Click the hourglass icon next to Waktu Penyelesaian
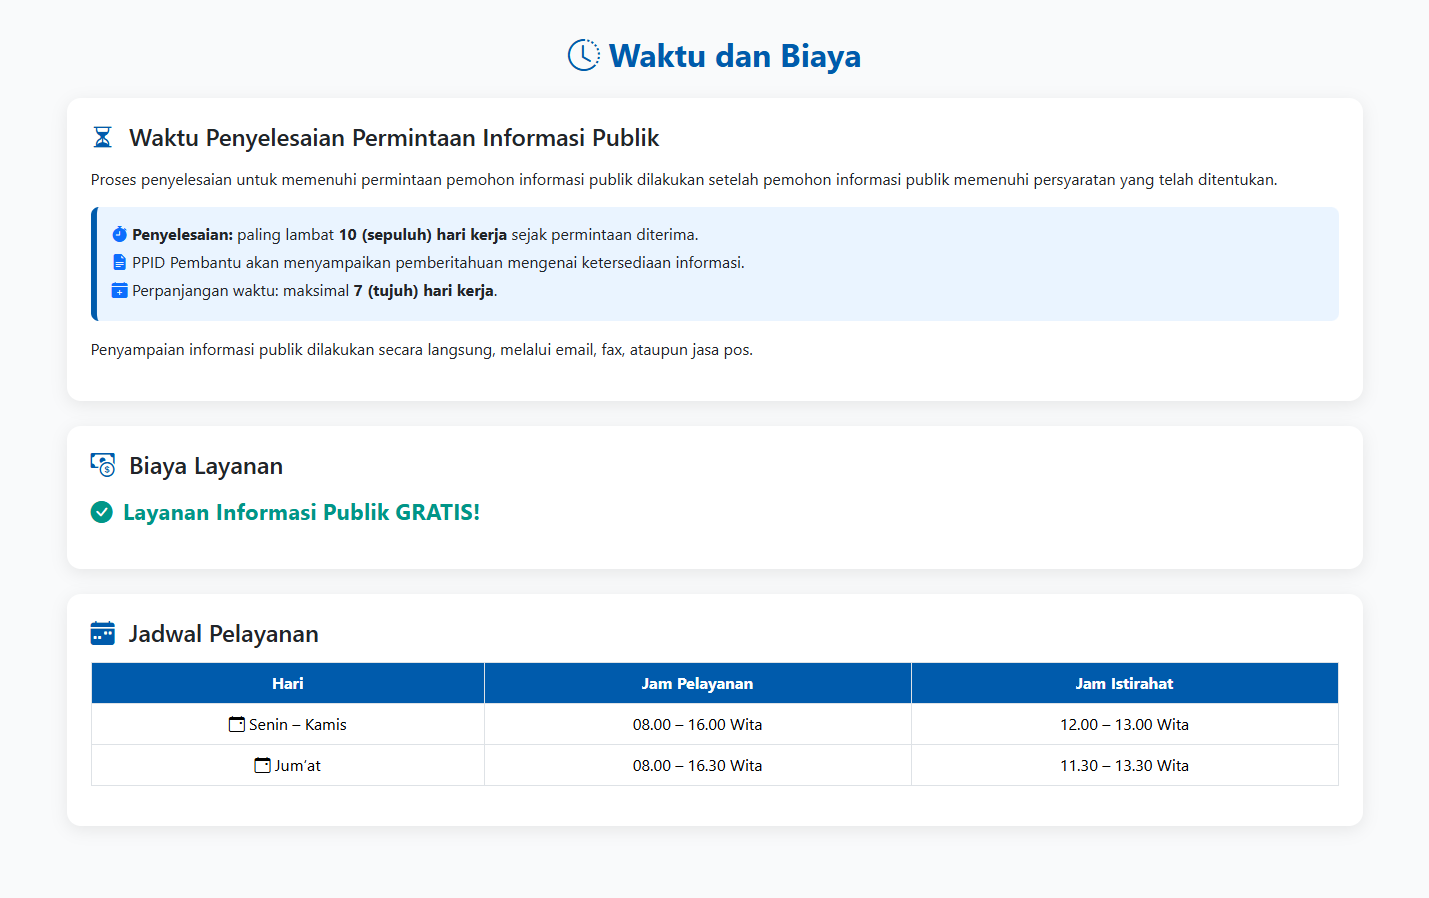Viewport: 1429px width, 898px height. point(102,137)
